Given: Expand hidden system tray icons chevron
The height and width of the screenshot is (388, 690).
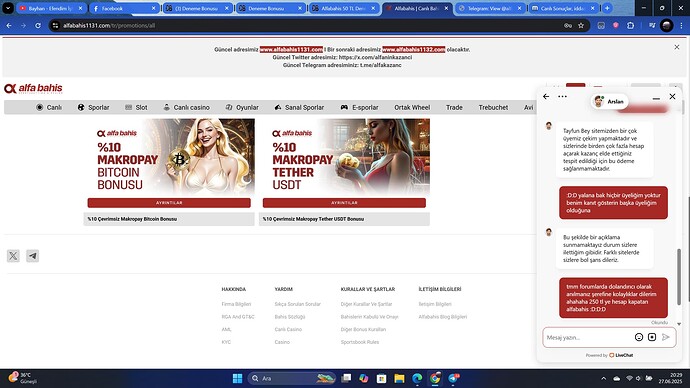Looking at the screenshot, I should [x=604, y=378].
